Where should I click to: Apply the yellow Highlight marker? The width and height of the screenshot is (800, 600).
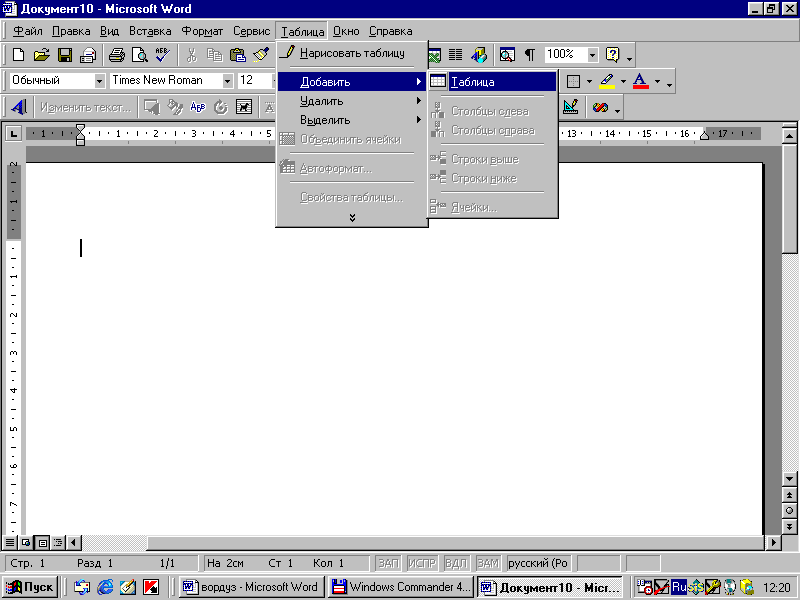coord(607,81)
